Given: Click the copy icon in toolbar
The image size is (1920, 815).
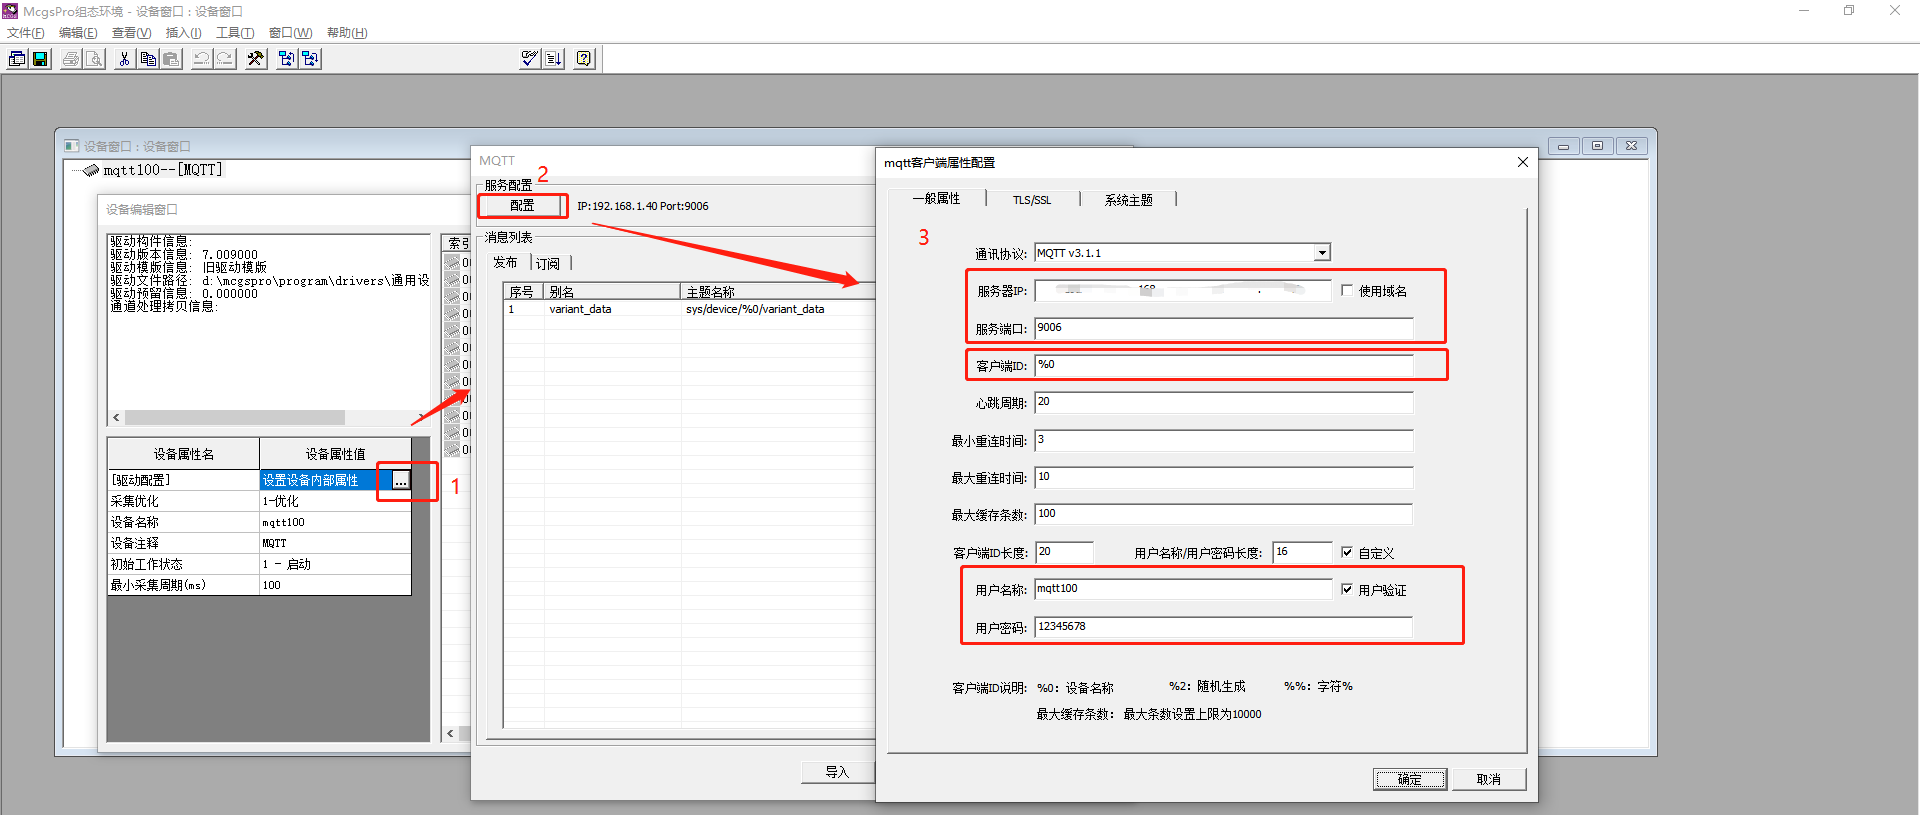Looking at the screenshot, I should 148,59.
